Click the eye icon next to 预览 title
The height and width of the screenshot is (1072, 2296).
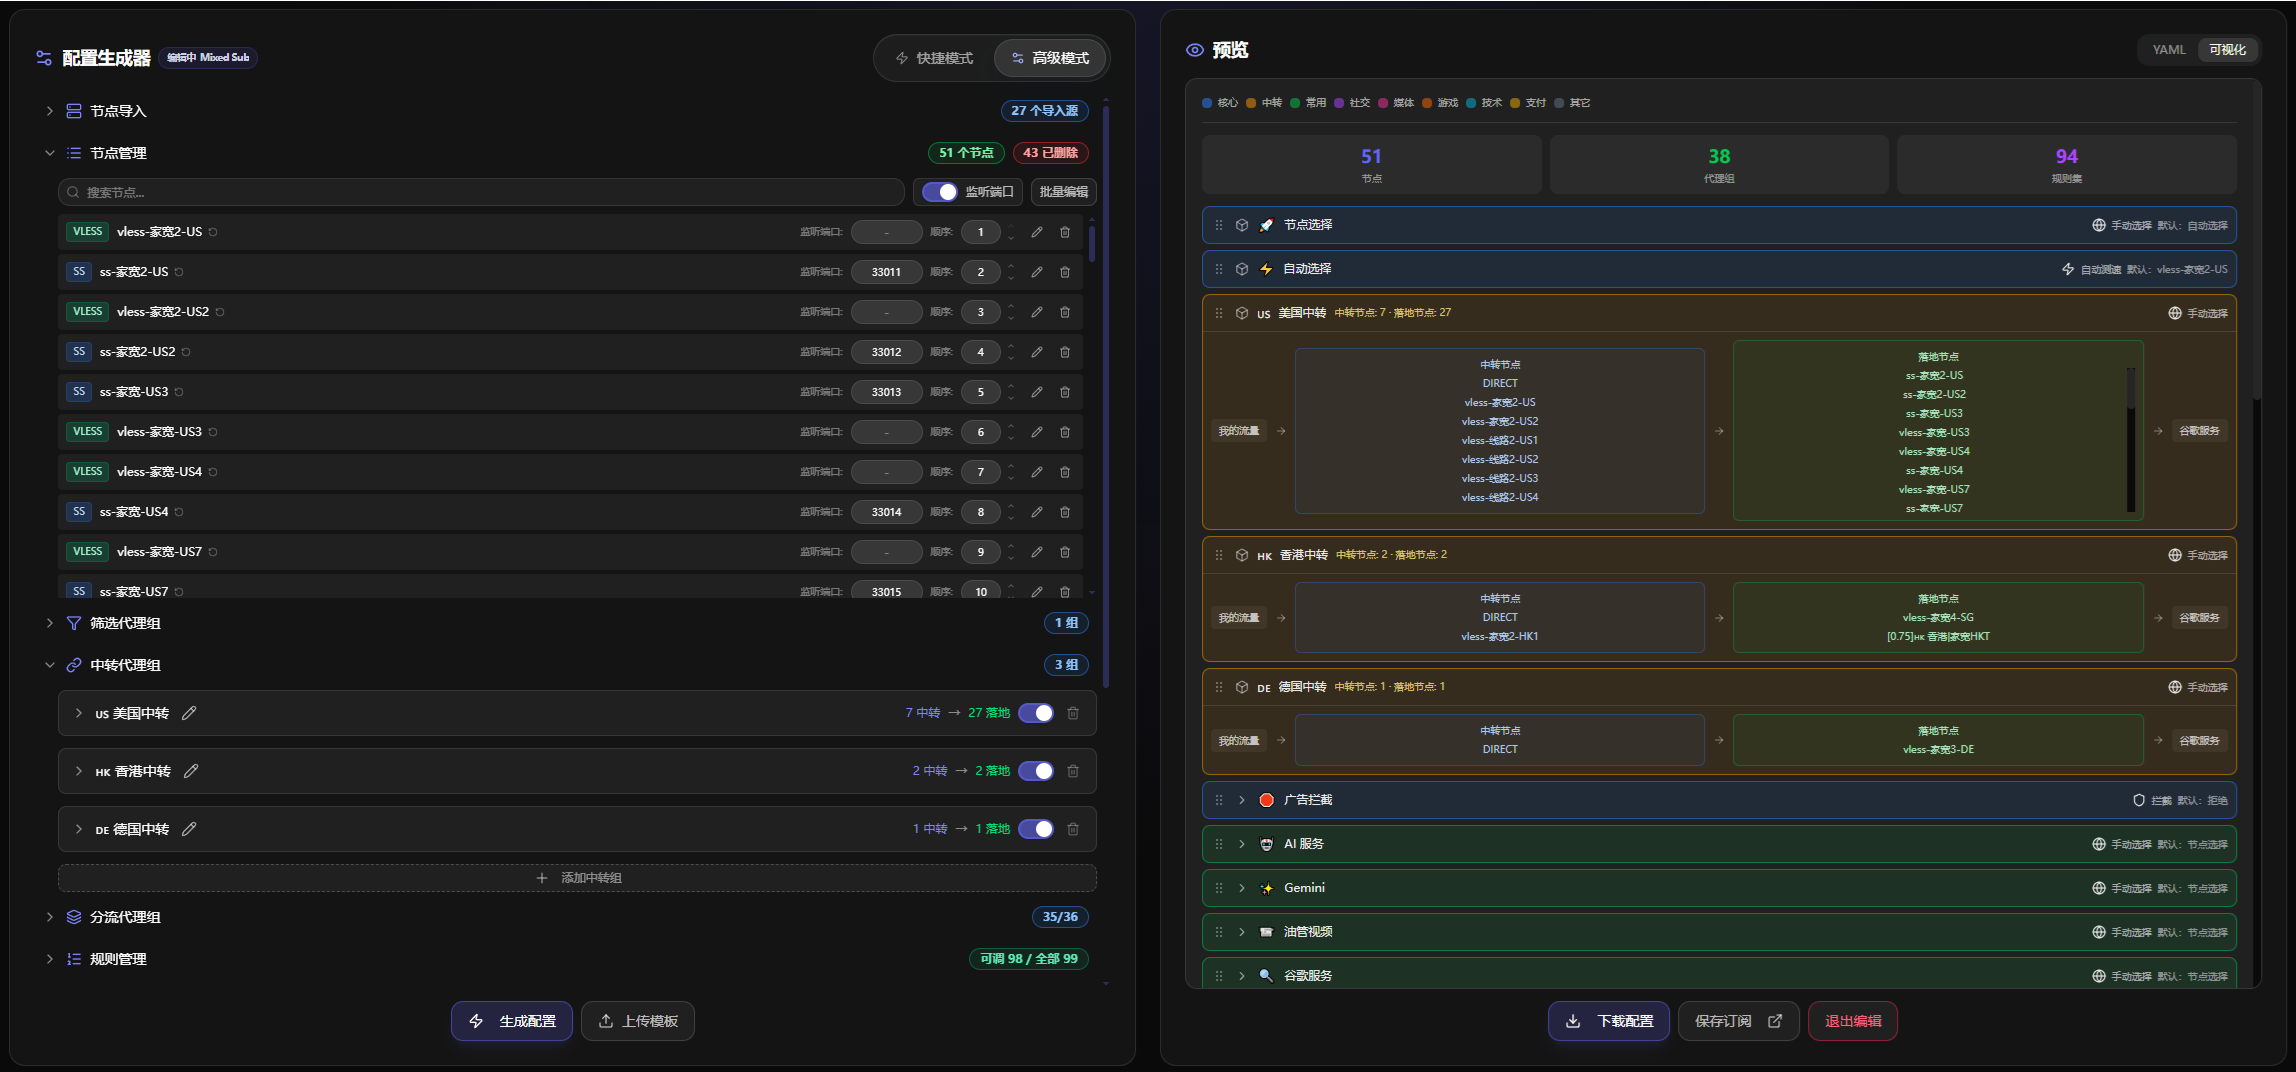point(1195,50)
